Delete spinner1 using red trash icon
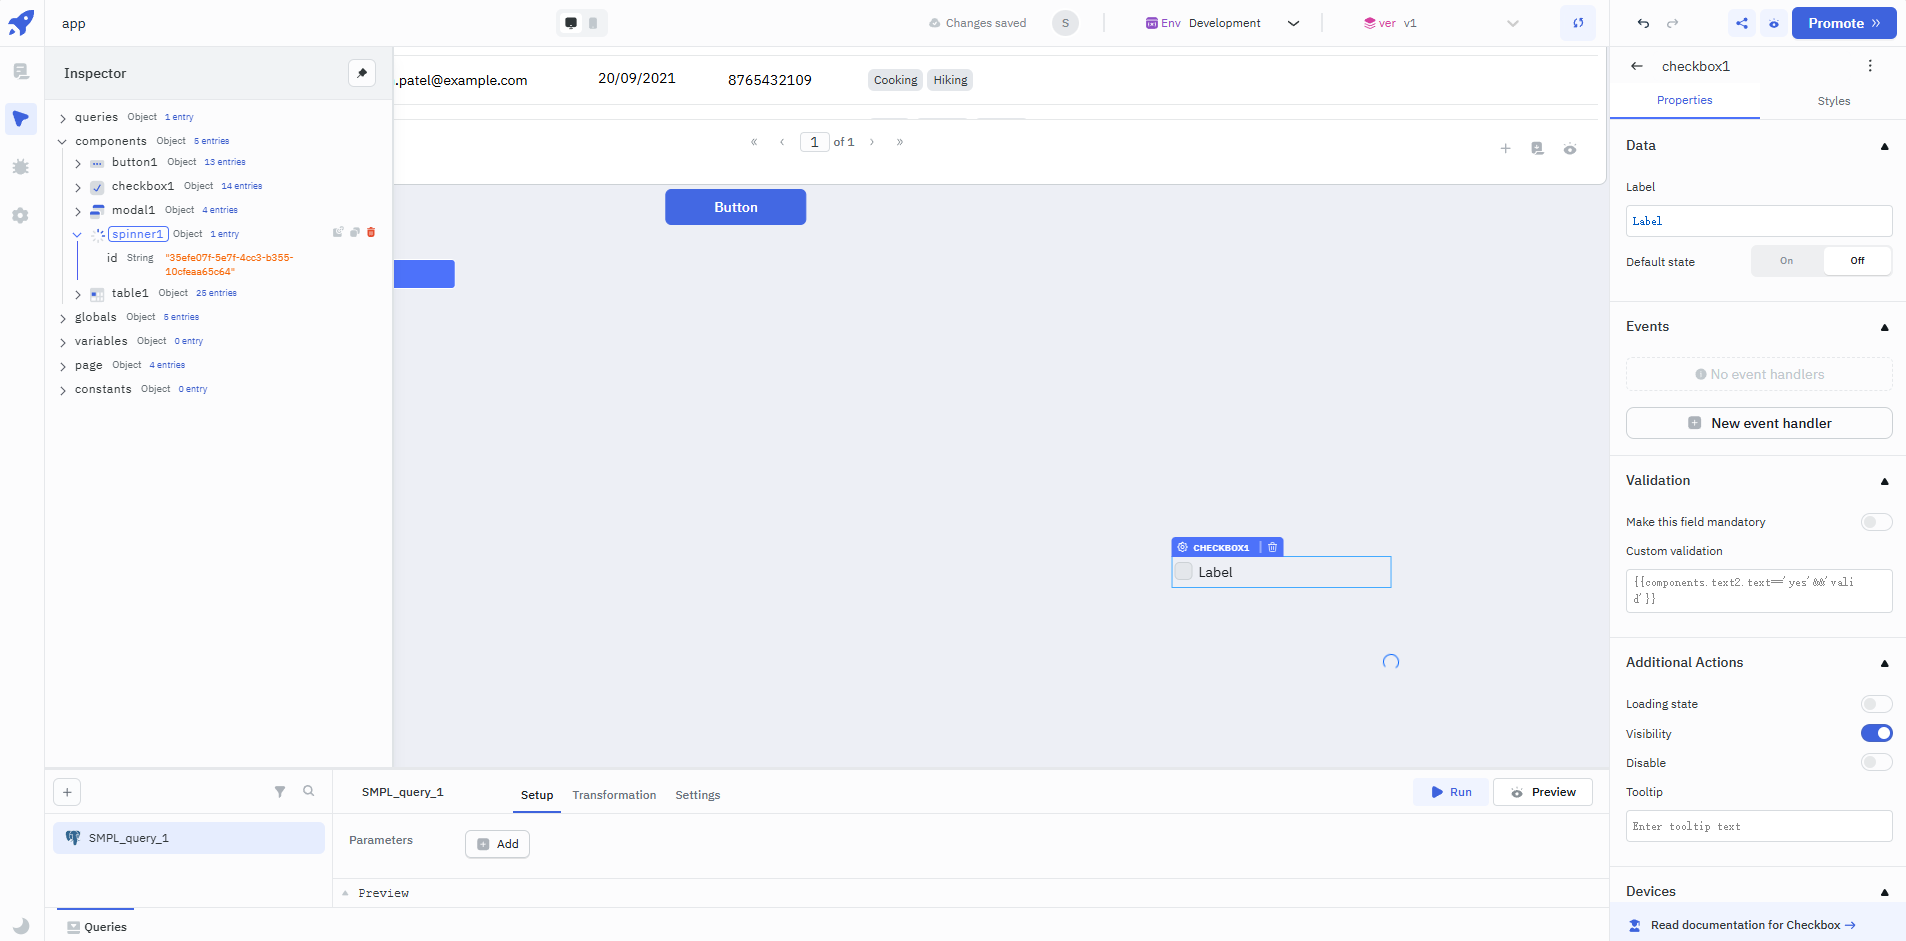 pos(371,232)
